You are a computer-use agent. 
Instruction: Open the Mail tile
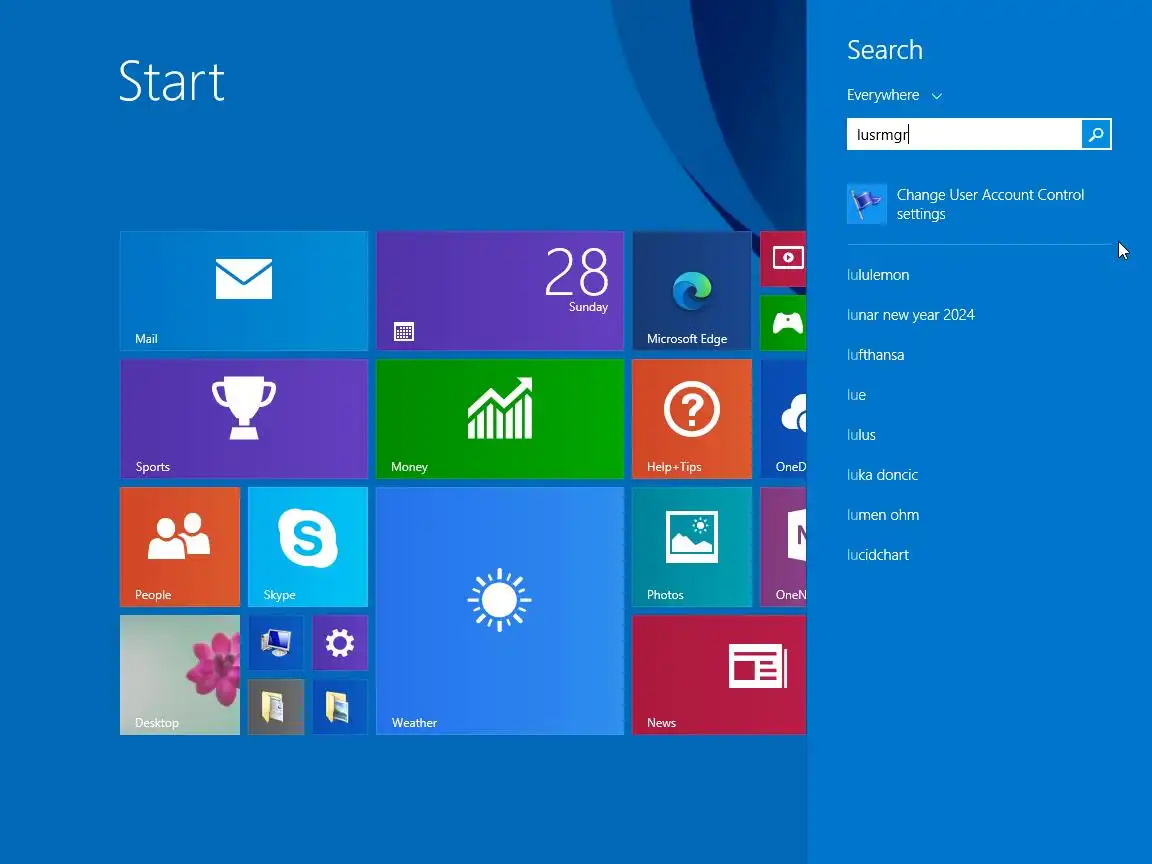tap(244, 291)
